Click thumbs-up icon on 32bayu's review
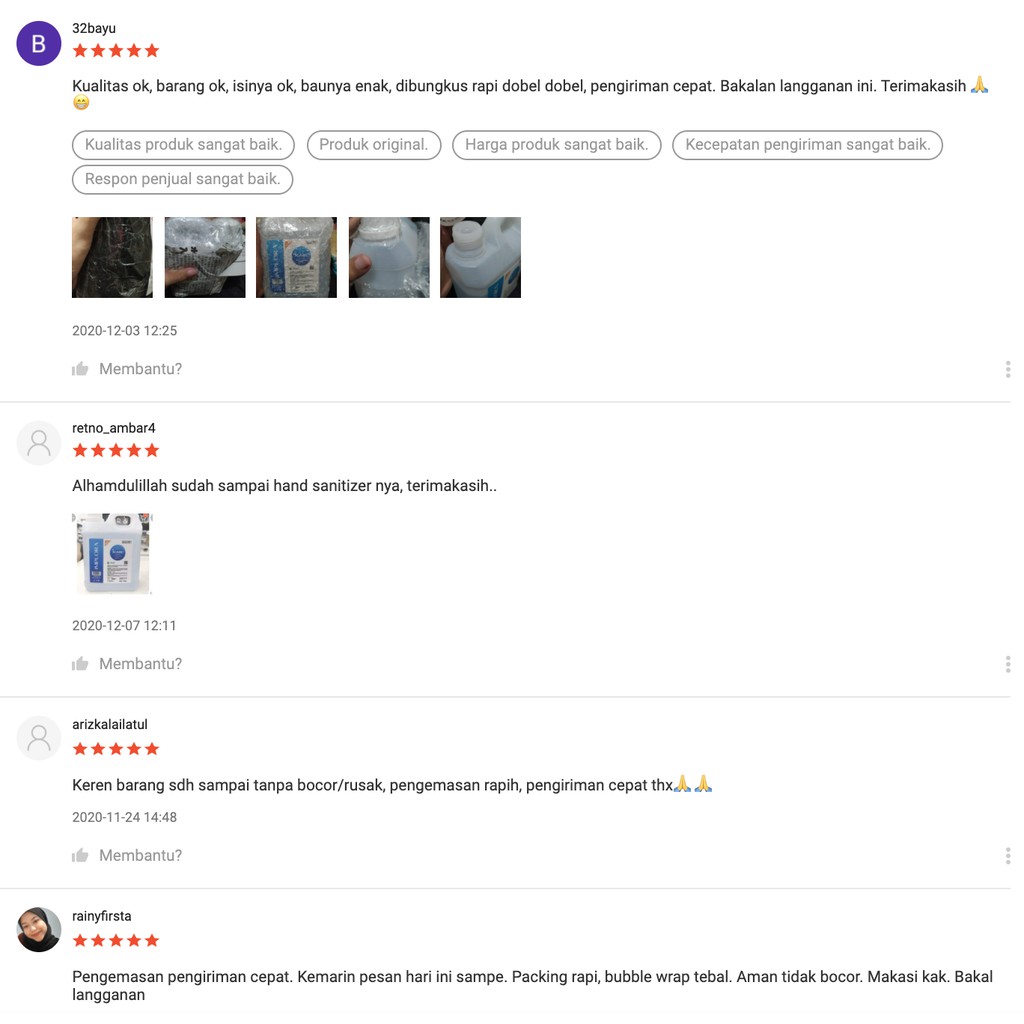Viewport: 1024px width, 1024px height. [x=80, y=369]
